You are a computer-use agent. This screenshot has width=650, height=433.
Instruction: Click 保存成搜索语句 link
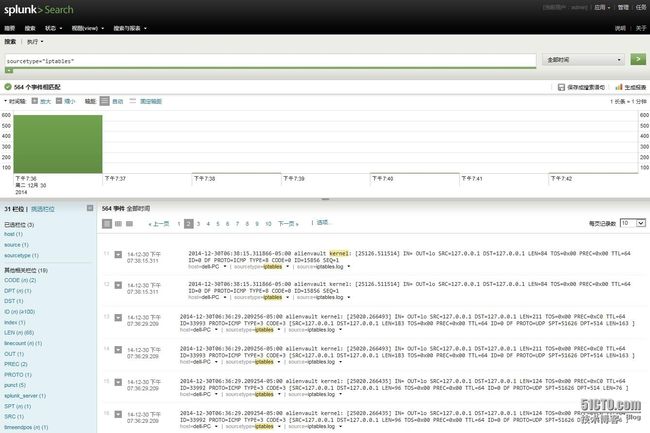(586, 87)
